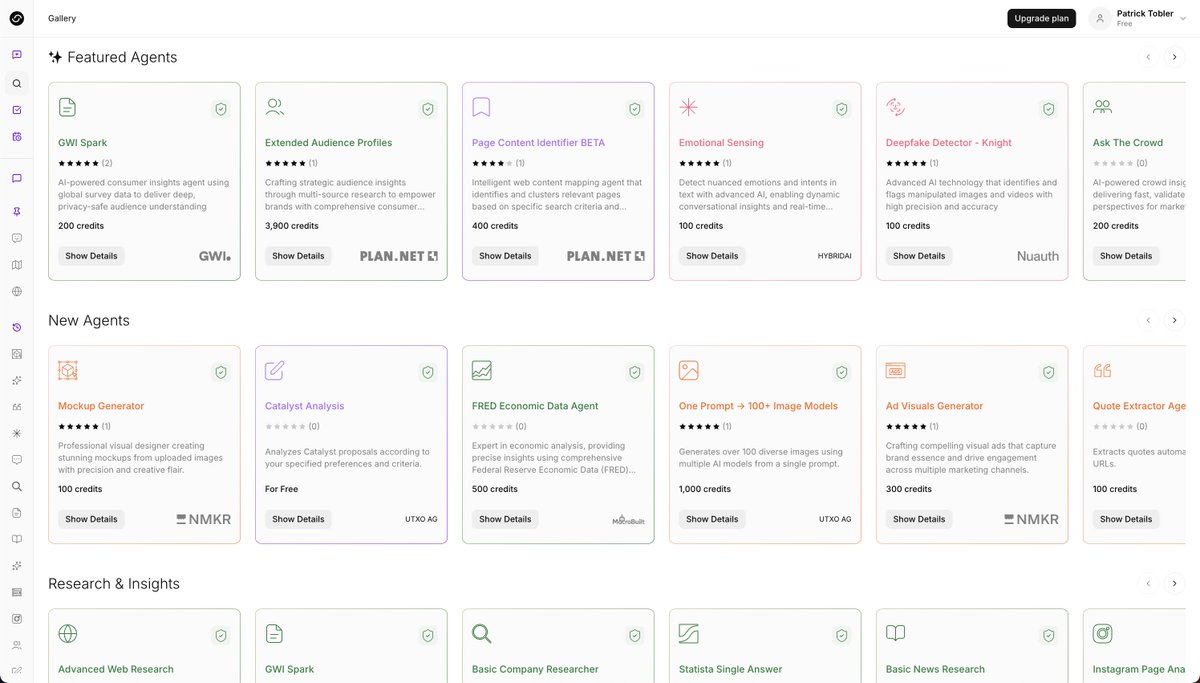The width and height of the screenshot is (1200, 683).
Task: Click the Mockup Generator cube icon
Action: [67, 370]
